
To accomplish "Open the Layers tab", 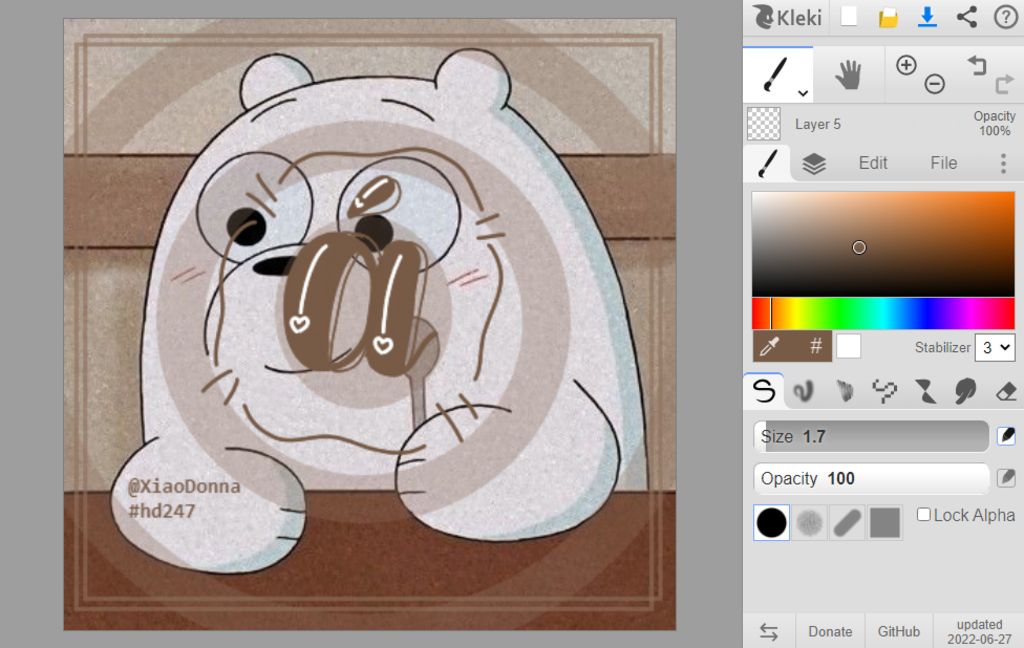I will pyautogui.click(x=814, y=163).
